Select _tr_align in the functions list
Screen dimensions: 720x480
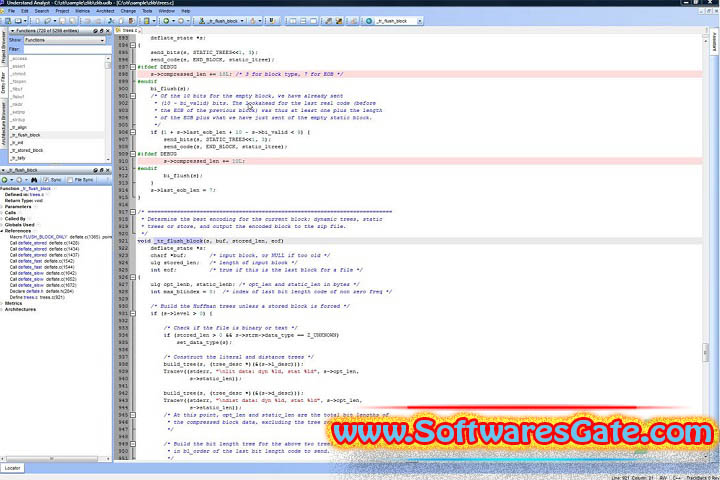19,127
